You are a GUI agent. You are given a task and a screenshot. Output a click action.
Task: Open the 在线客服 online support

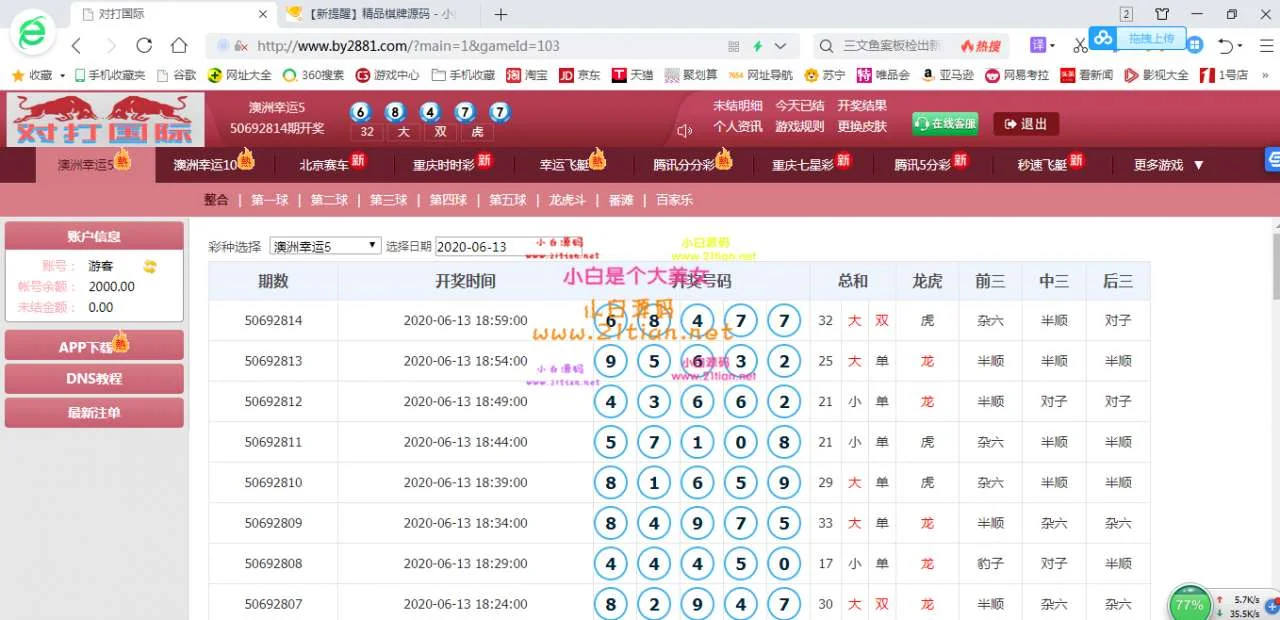(x=944, y=124)
